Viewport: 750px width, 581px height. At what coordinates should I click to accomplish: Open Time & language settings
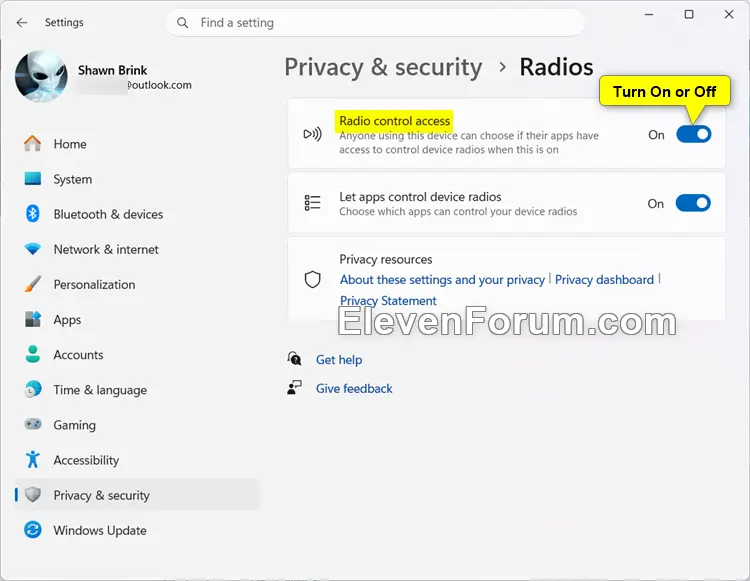[x=137, y=390]
